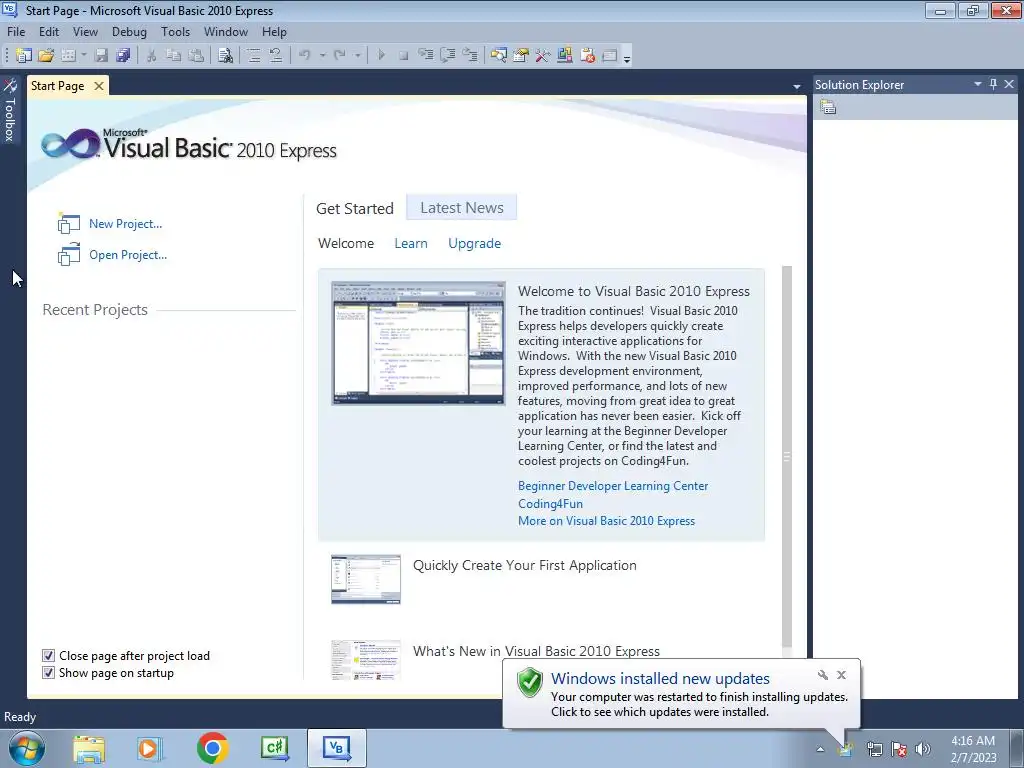This screenshot has height=768, width=1024.
Task: Toggle Solution Explorer auto-hide pin
Action: coord(993,84)
